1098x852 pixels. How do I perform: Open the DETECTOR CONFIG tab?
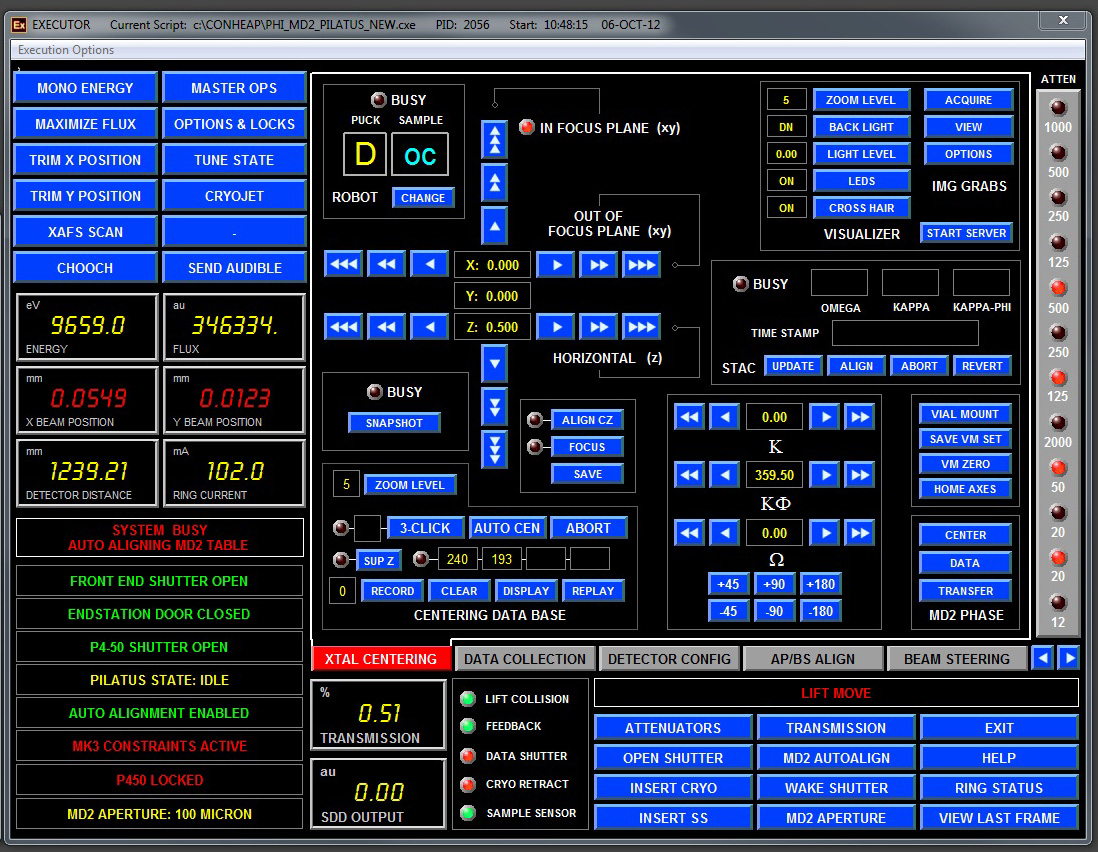[670, 659]
